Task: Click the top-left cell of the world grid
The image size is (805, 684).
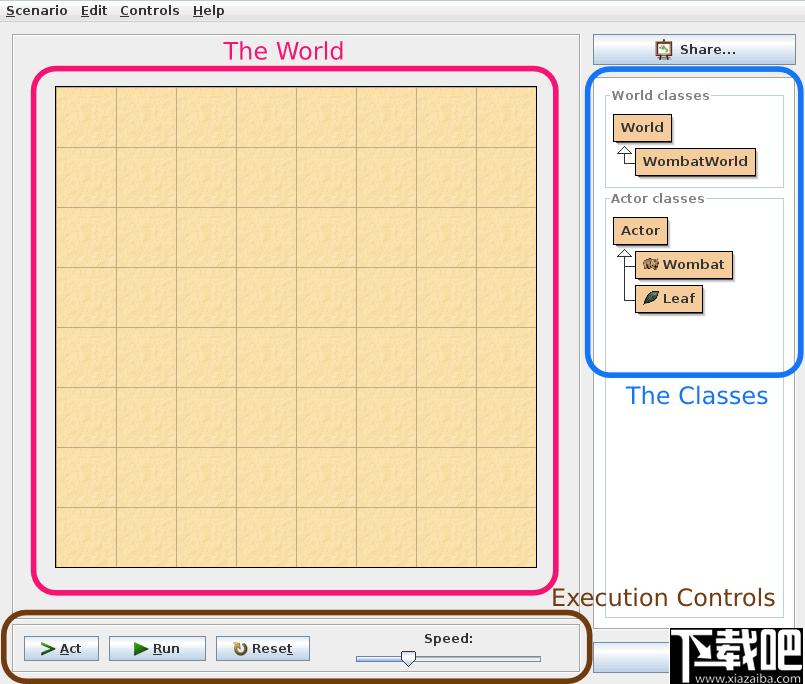Action: [x=86, y=117]
